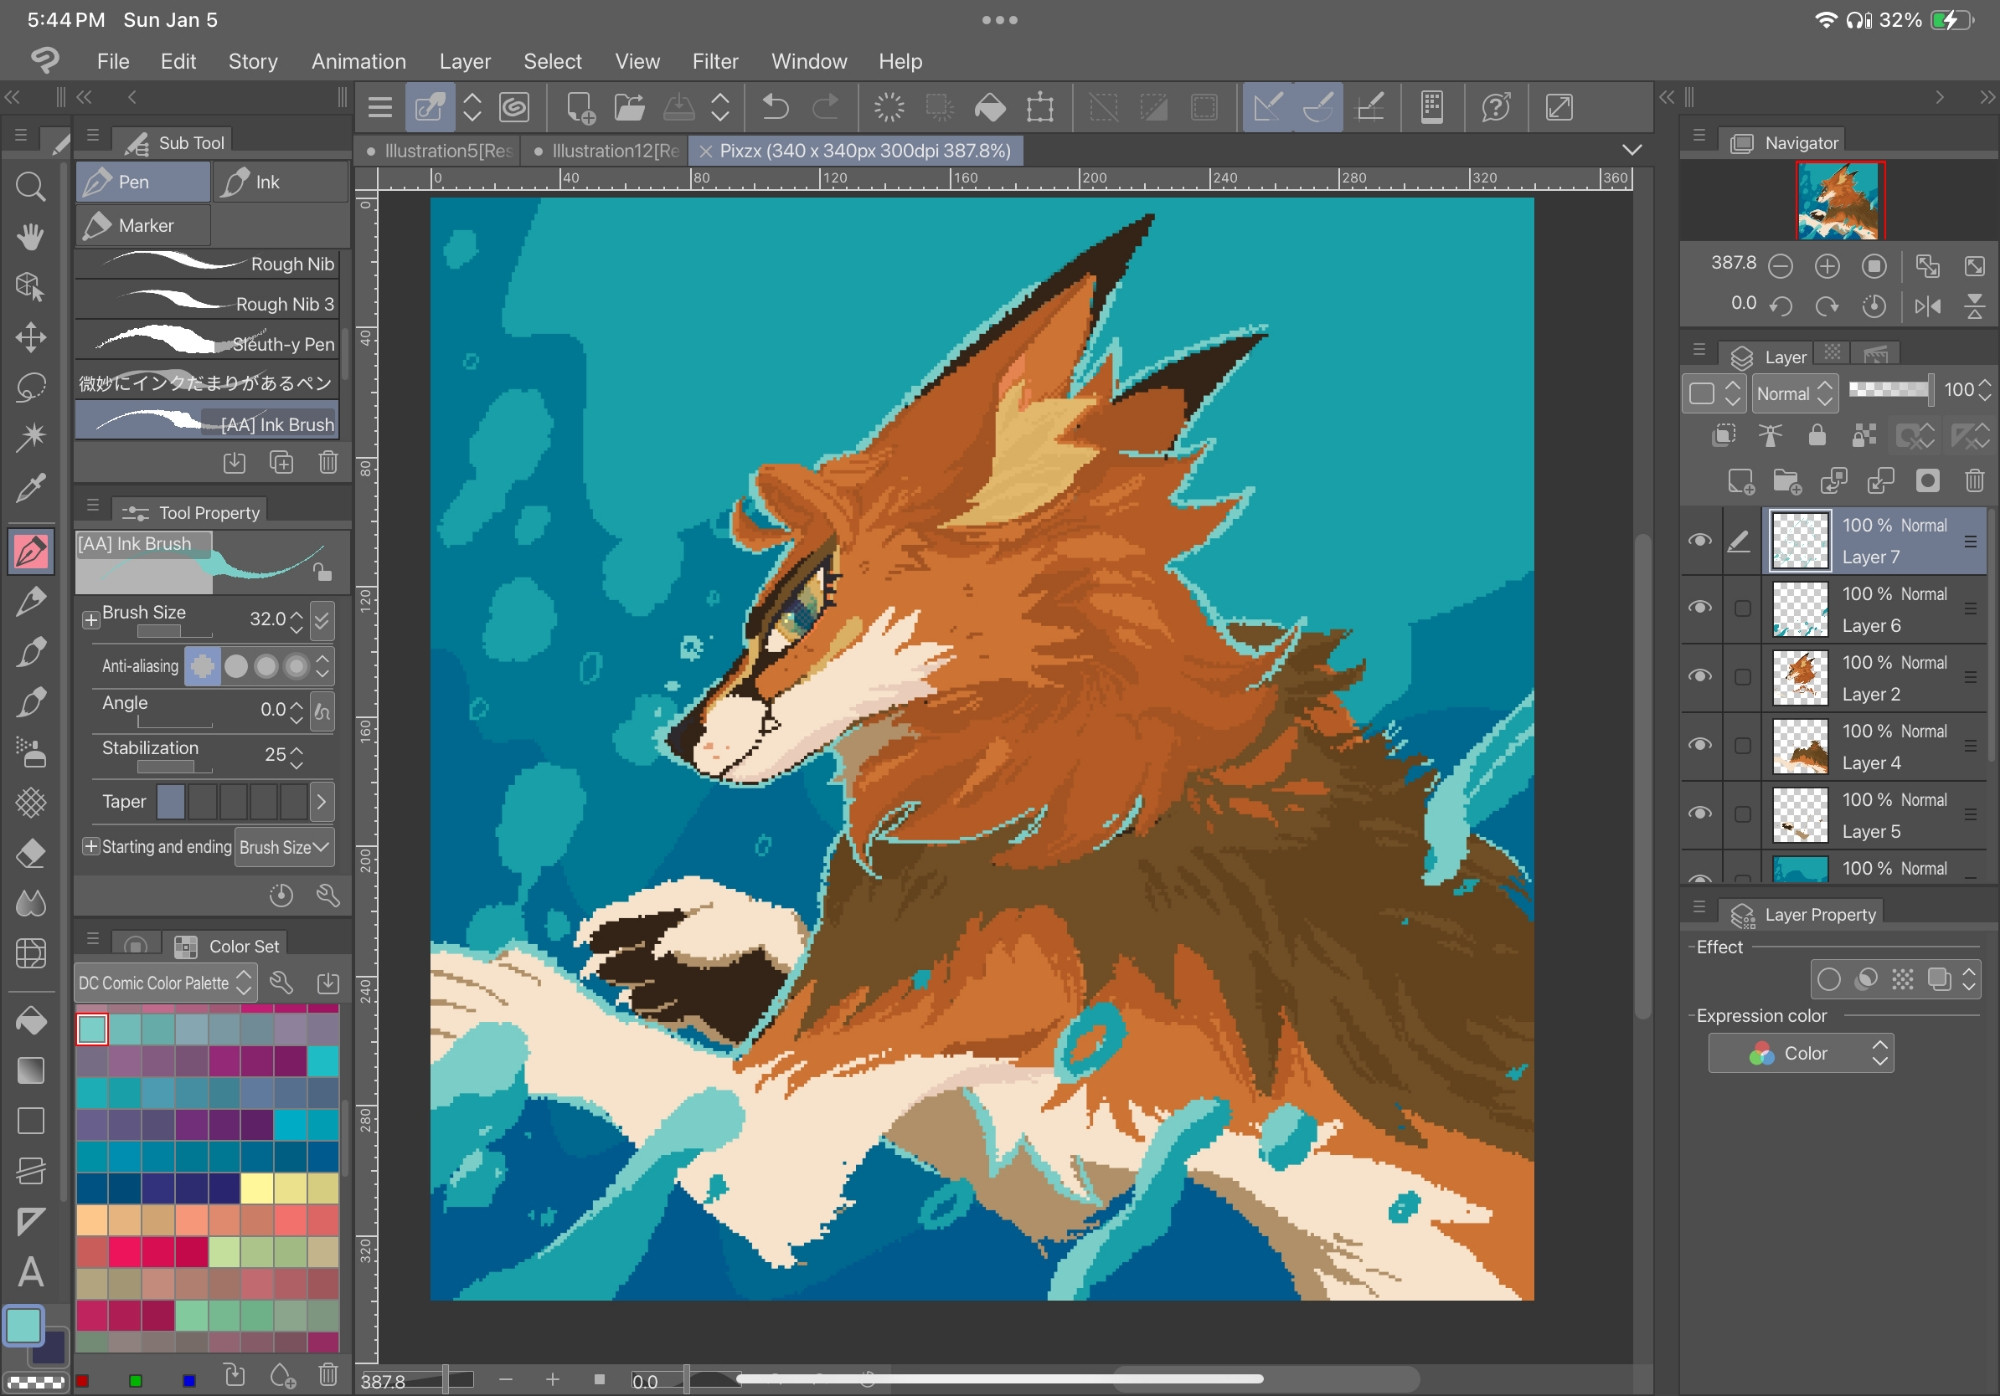Viewport: 2000px width, 1396px height.
Task: Select the Move layer tool
Action: (x=31, y=337)
